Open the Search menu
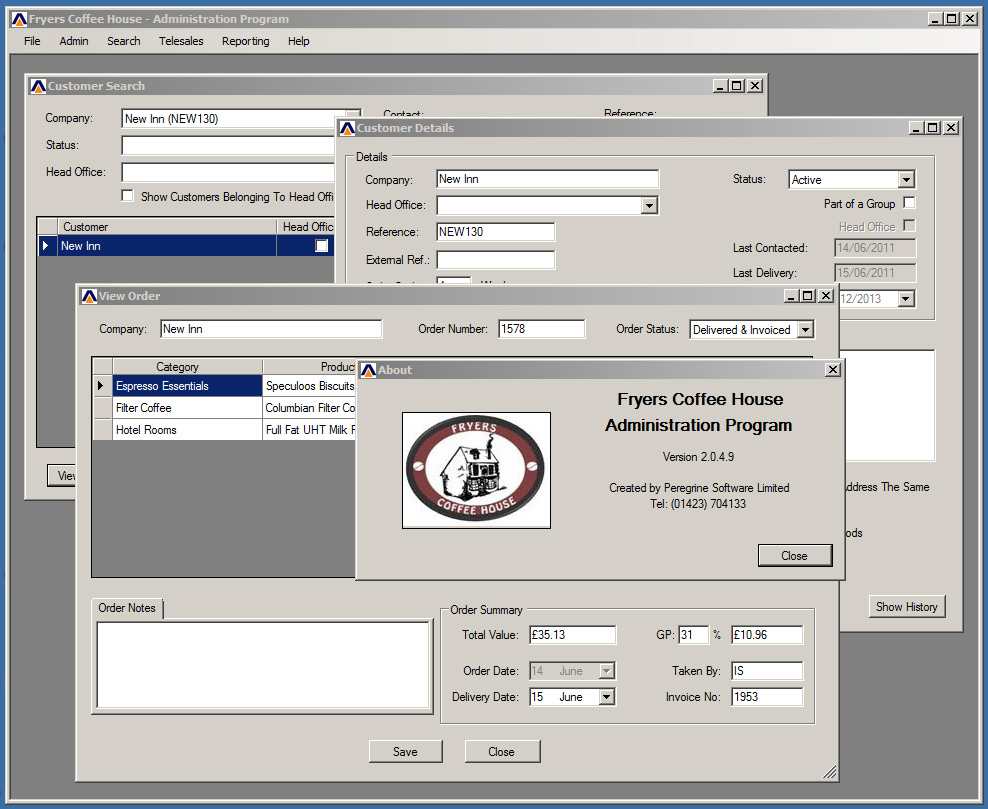Viewport: 988px width, 809px height. tap(124, 41)
